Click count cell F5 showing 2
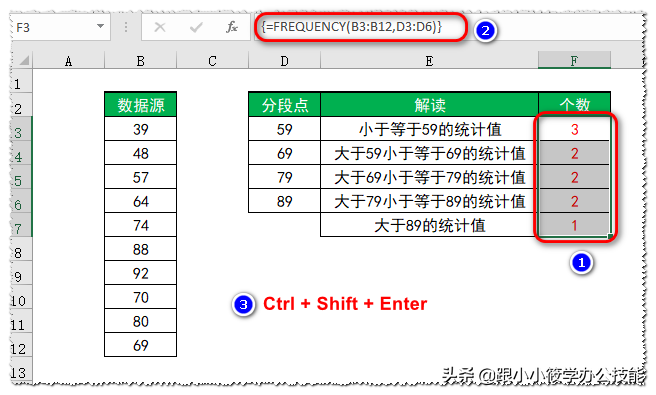The width and height of the screenshot is (656, 395). [x=574, y=177]
